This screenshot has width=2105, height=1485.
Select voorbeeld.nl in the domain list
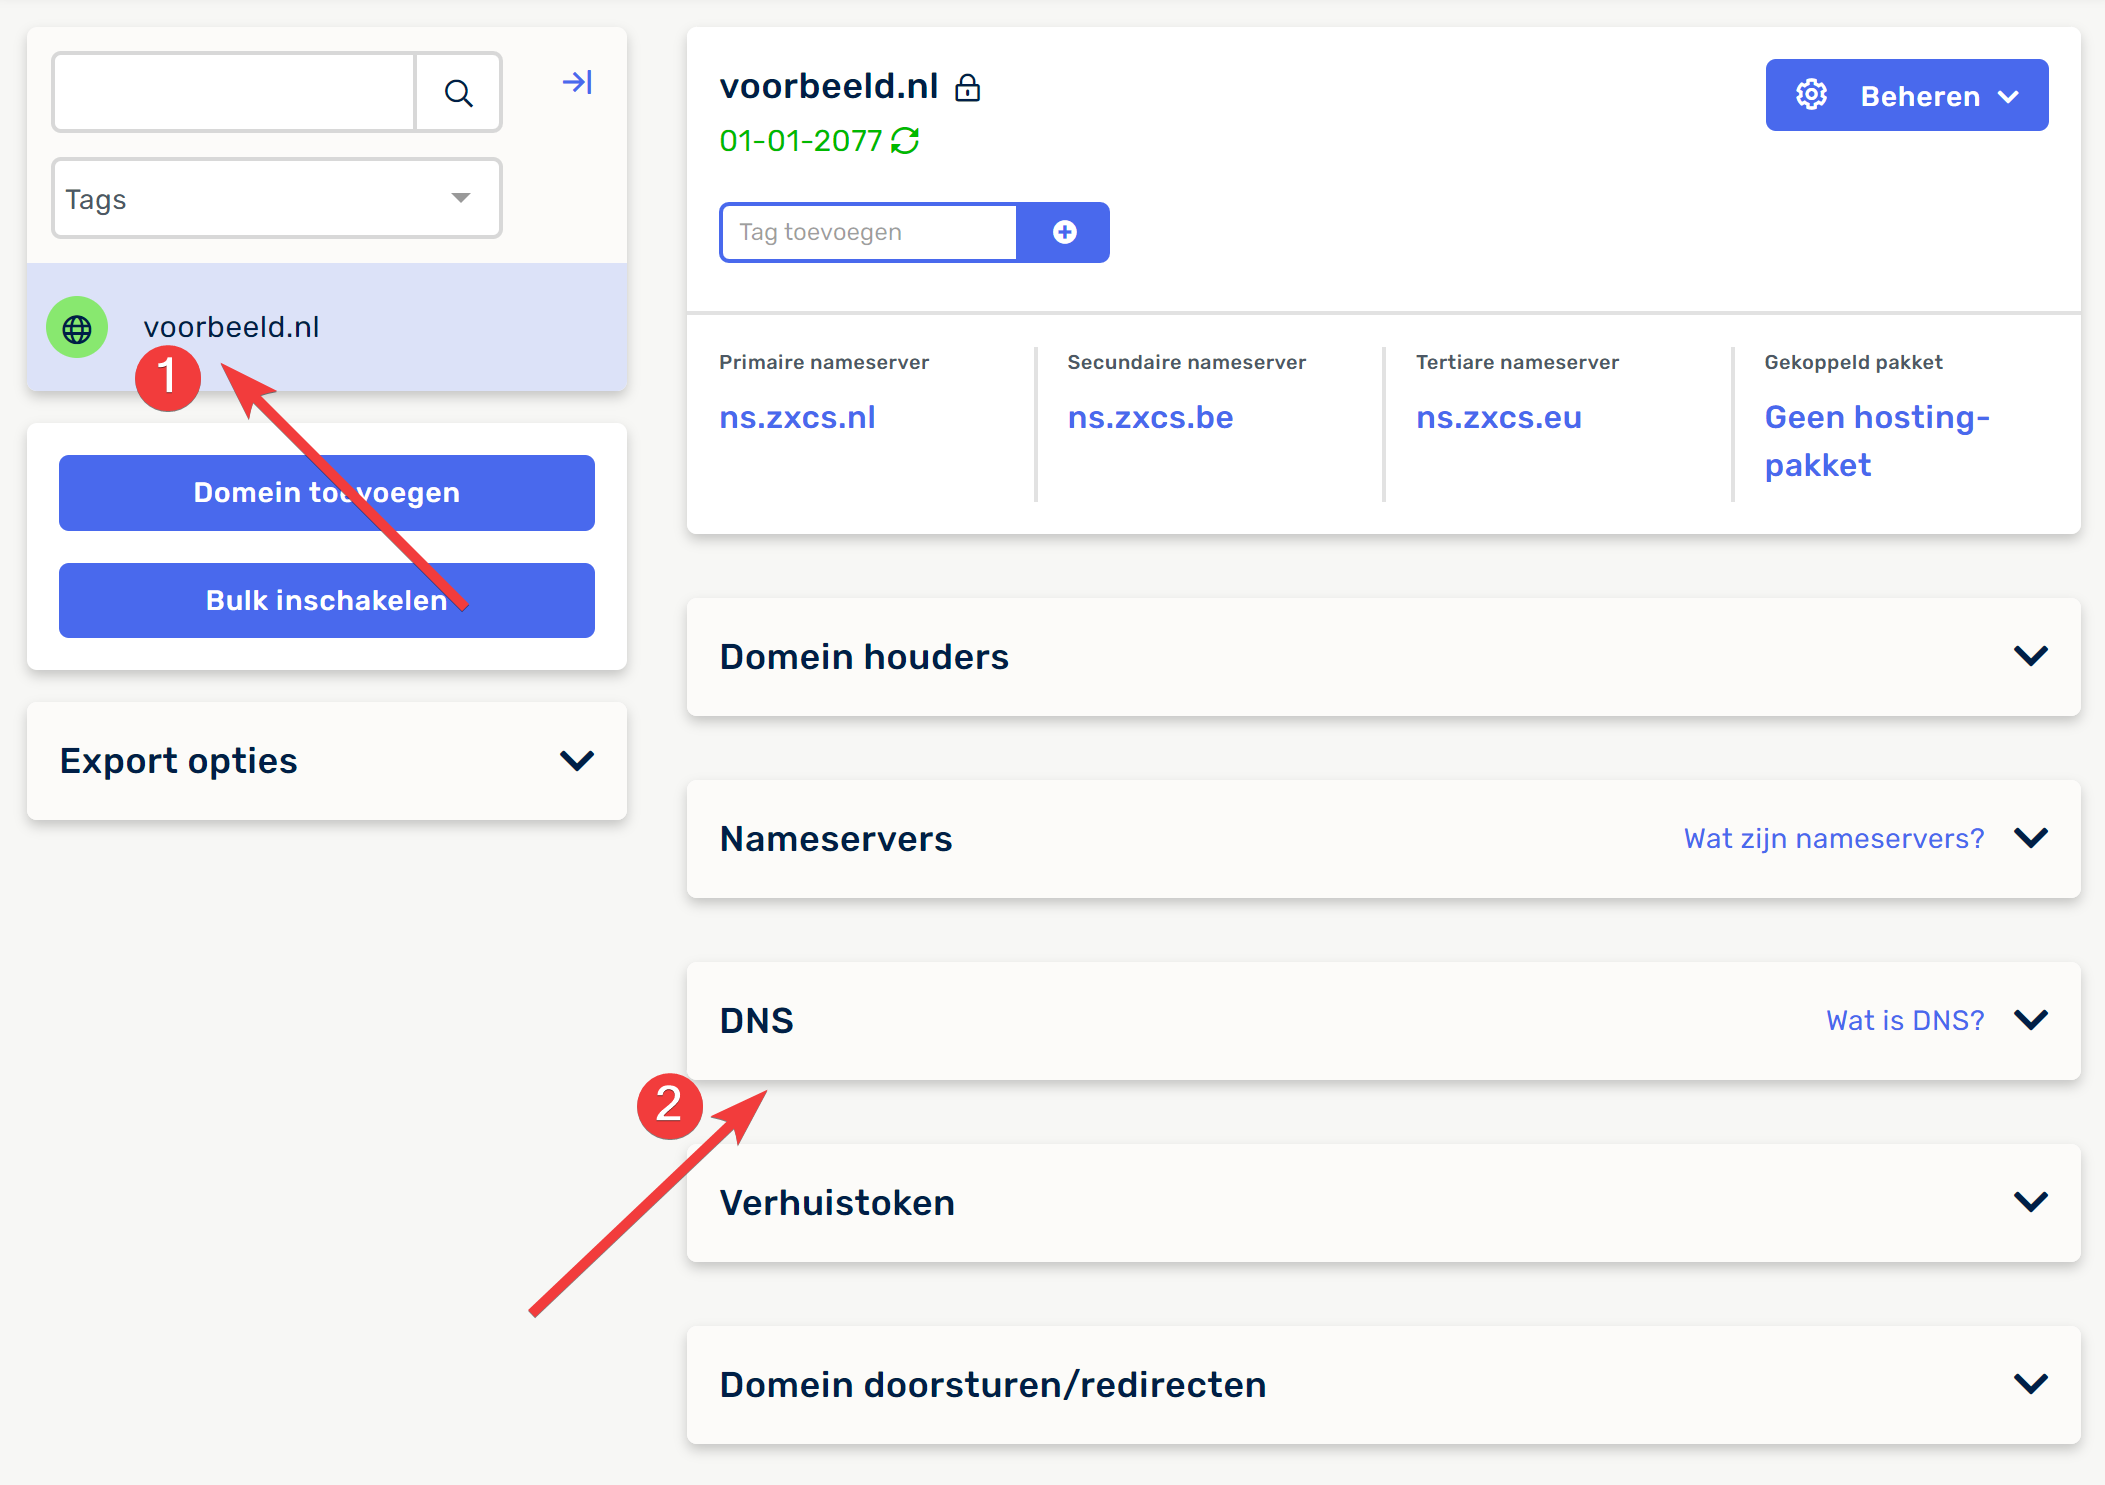(x=231, y=327)
